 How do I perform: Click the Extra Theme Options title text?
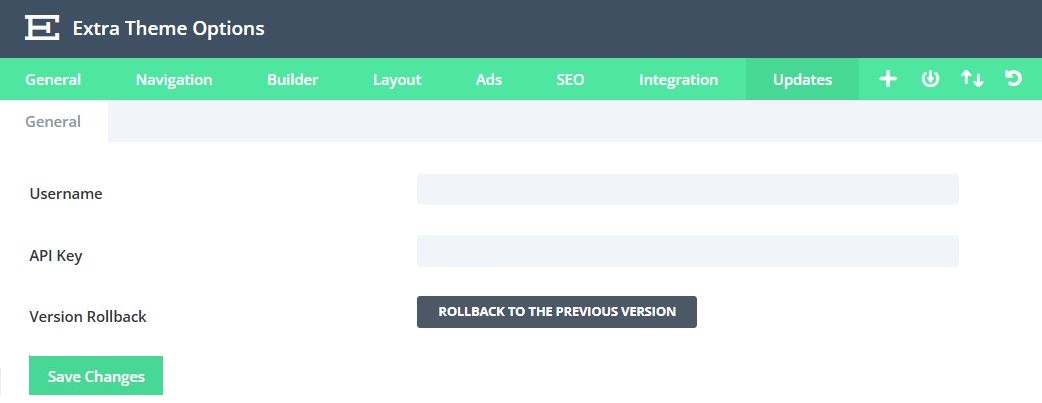click(169, 29)
